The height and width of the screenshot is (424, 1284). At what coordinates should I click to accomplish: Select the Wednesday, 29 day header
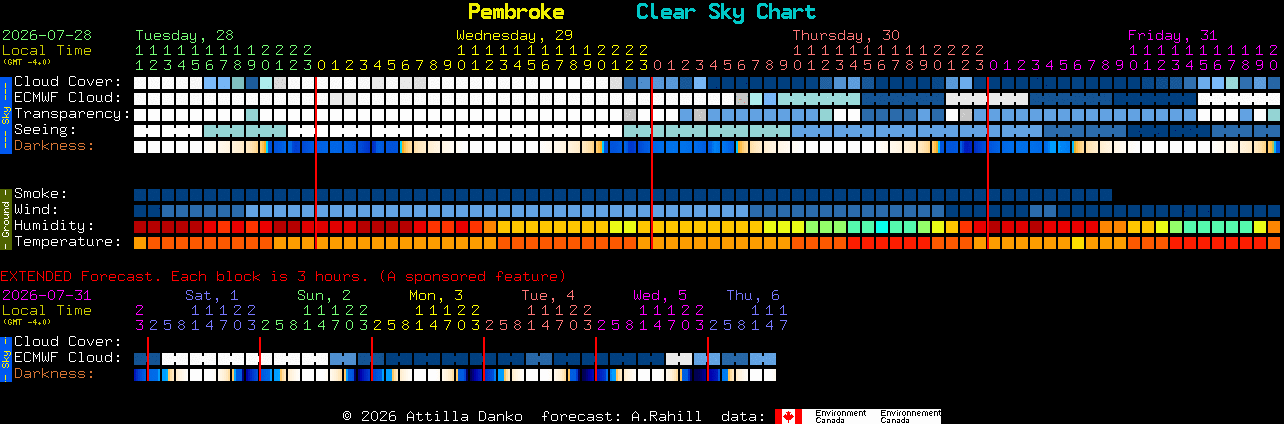point(515,35)
